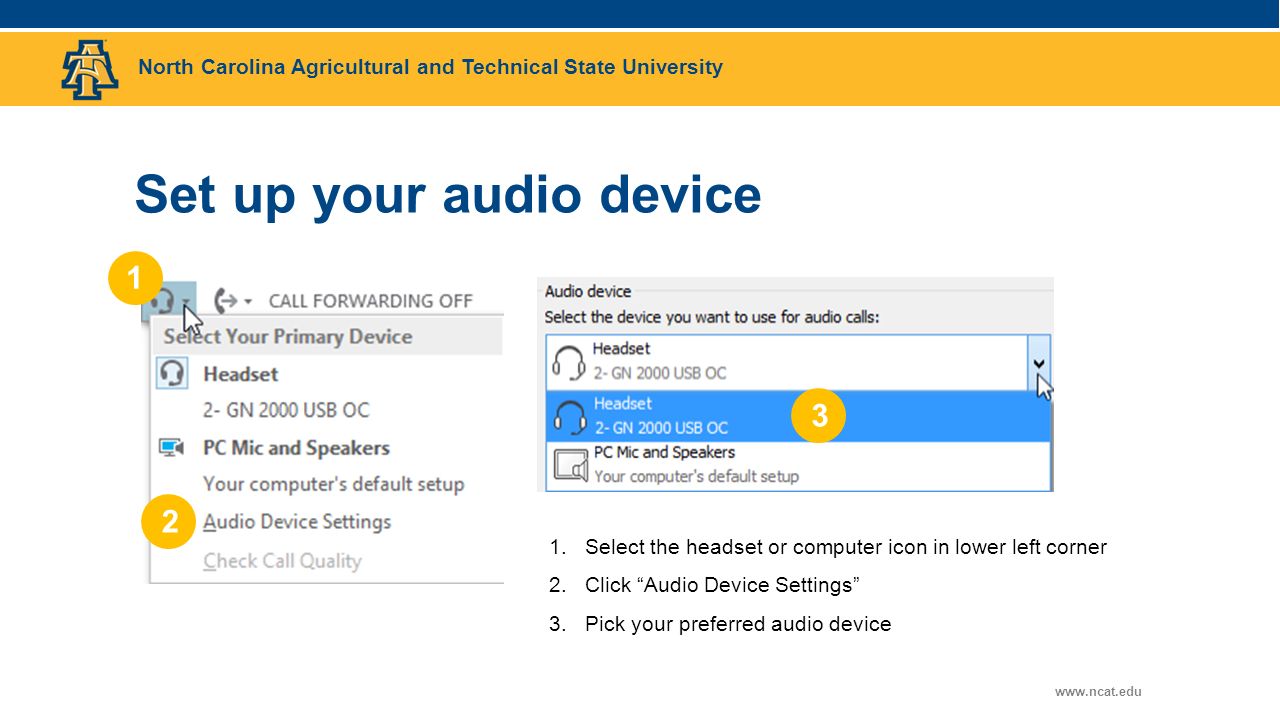Choose Headset as primary device
The image size is (1280, 720).
tap(240, 374)
